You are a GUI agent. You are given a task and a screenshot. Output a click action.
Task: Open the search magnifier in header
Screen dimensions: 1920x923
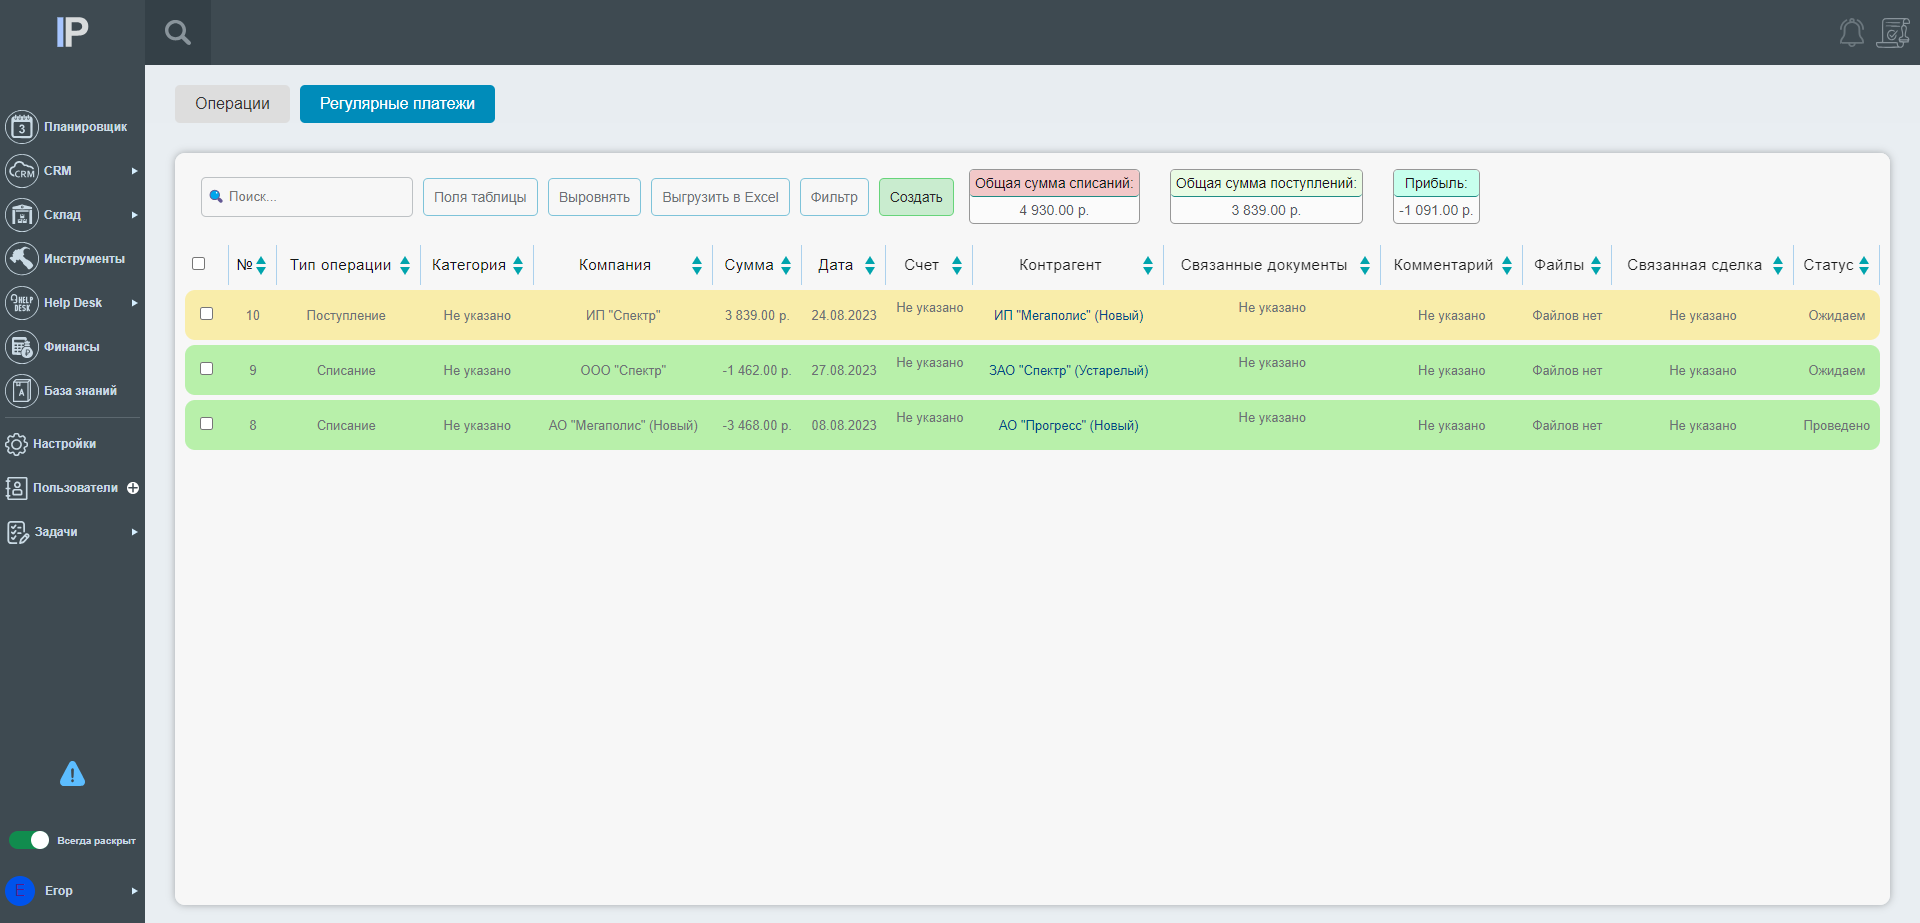coord(178,33)
